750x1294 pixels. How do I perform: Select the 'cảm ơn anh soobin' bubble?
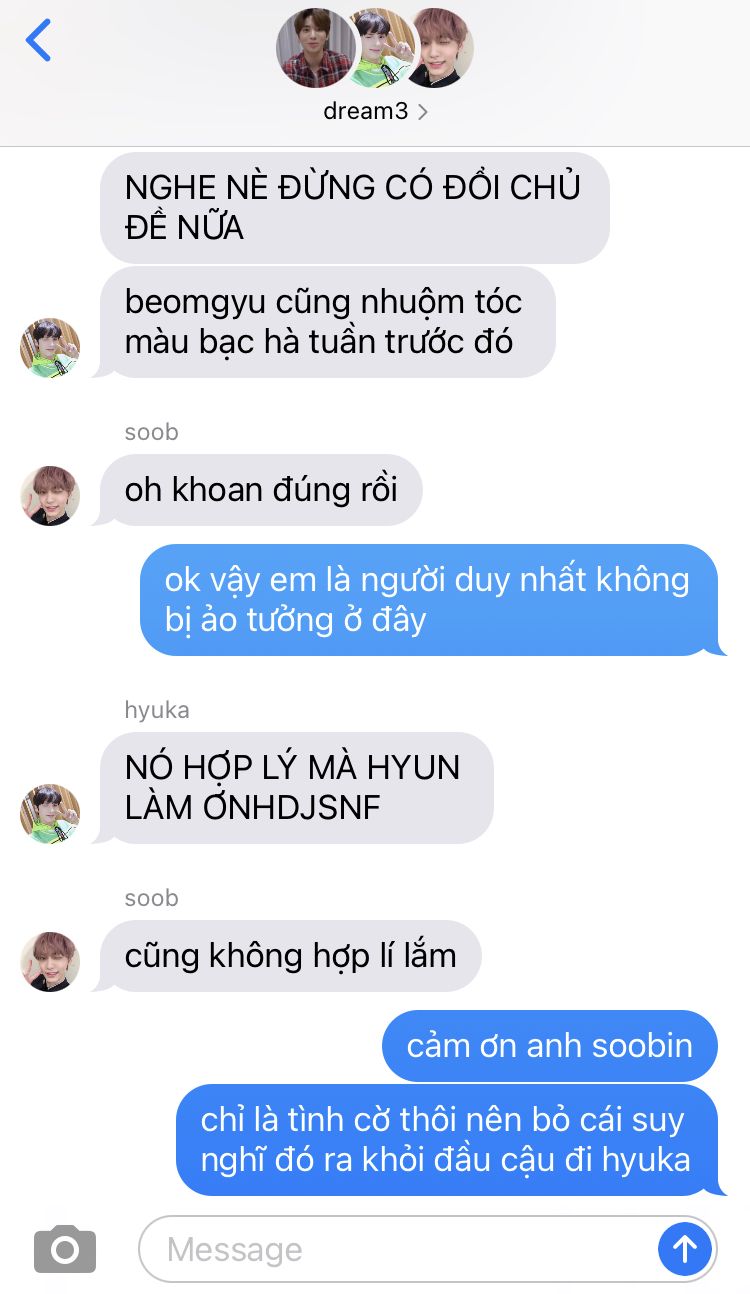tap(550, 1046)
